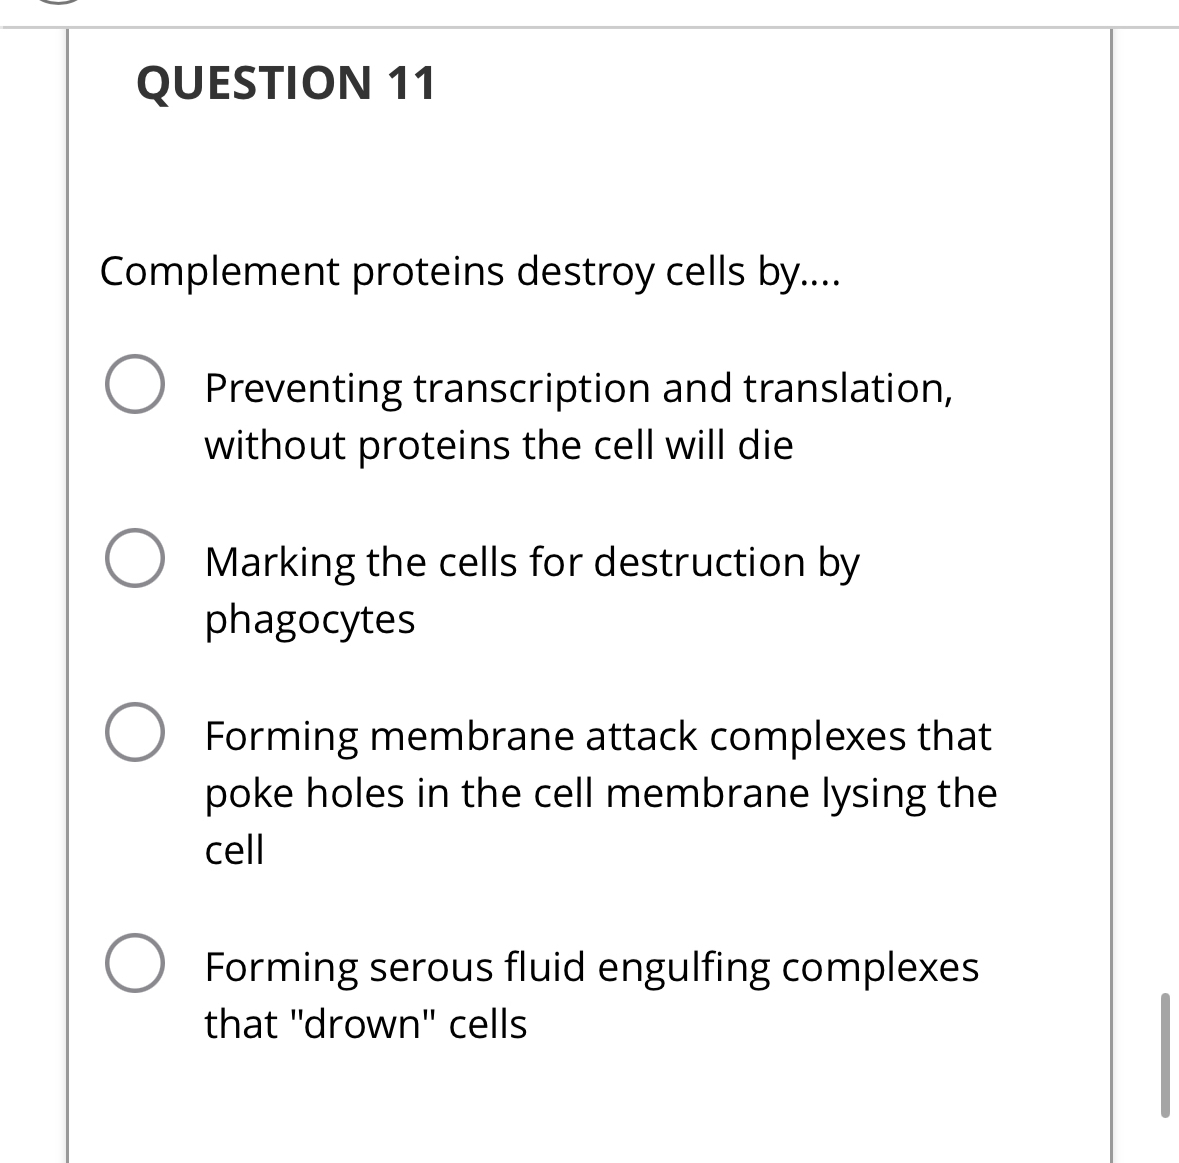Click the answer text 'without proteins the cell will die'
The height and width of the screenshot is (1163, 1179).
[x=498, y=445]
